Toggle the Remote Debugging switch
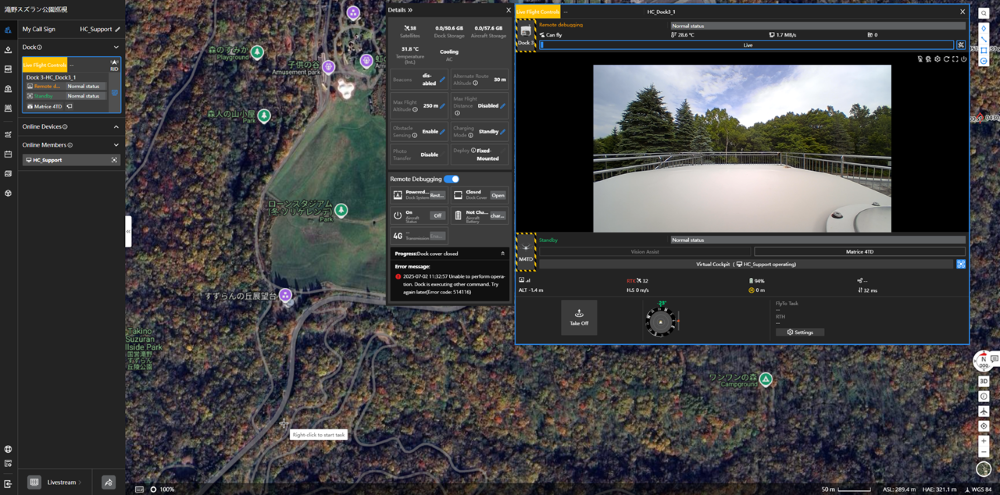 click(x=452, y=179)
